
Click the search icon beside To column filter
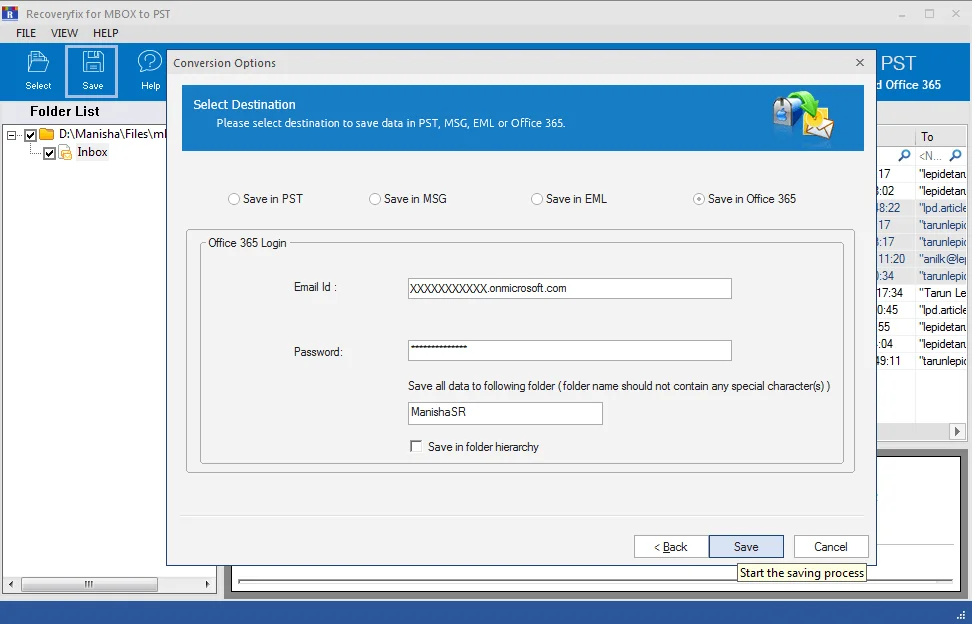click(x=955, y=155)
